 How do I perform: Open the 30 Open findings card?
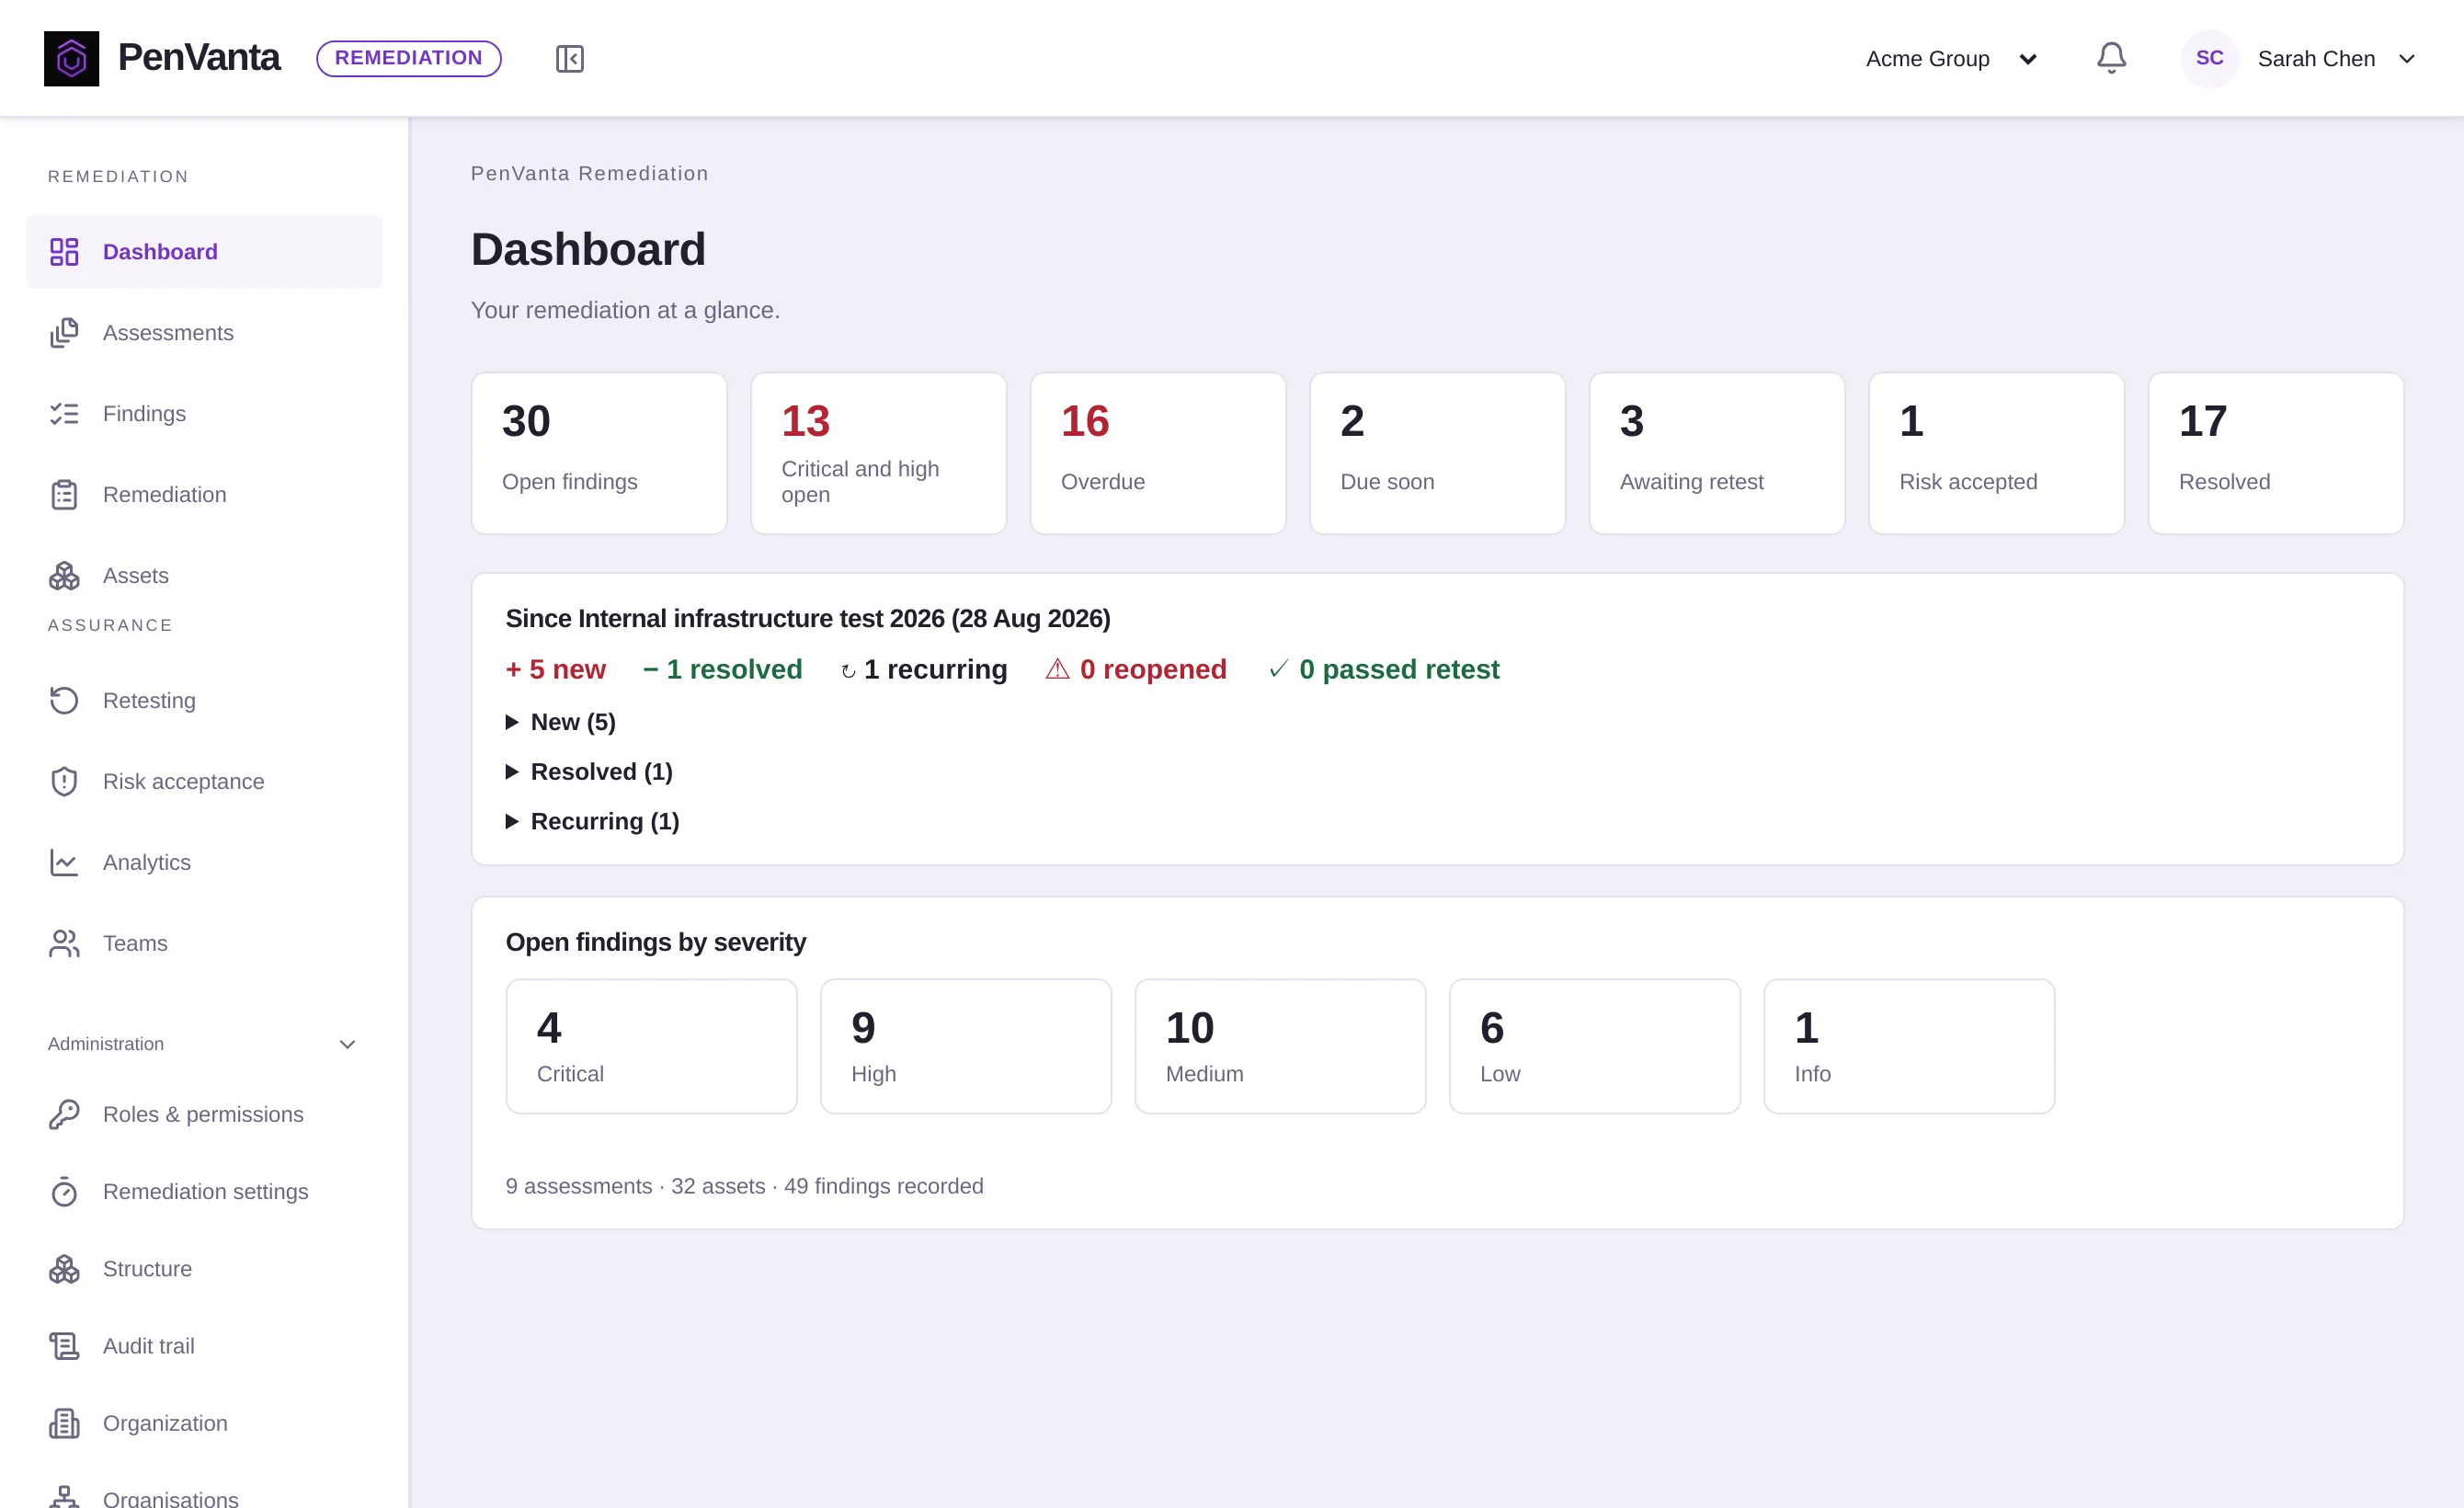pyautogui.click(x=599, y=454)
